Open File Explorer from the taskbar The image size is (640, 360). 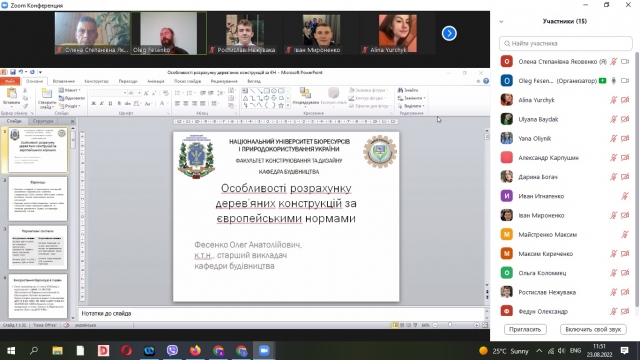click(x=57, y=350)
